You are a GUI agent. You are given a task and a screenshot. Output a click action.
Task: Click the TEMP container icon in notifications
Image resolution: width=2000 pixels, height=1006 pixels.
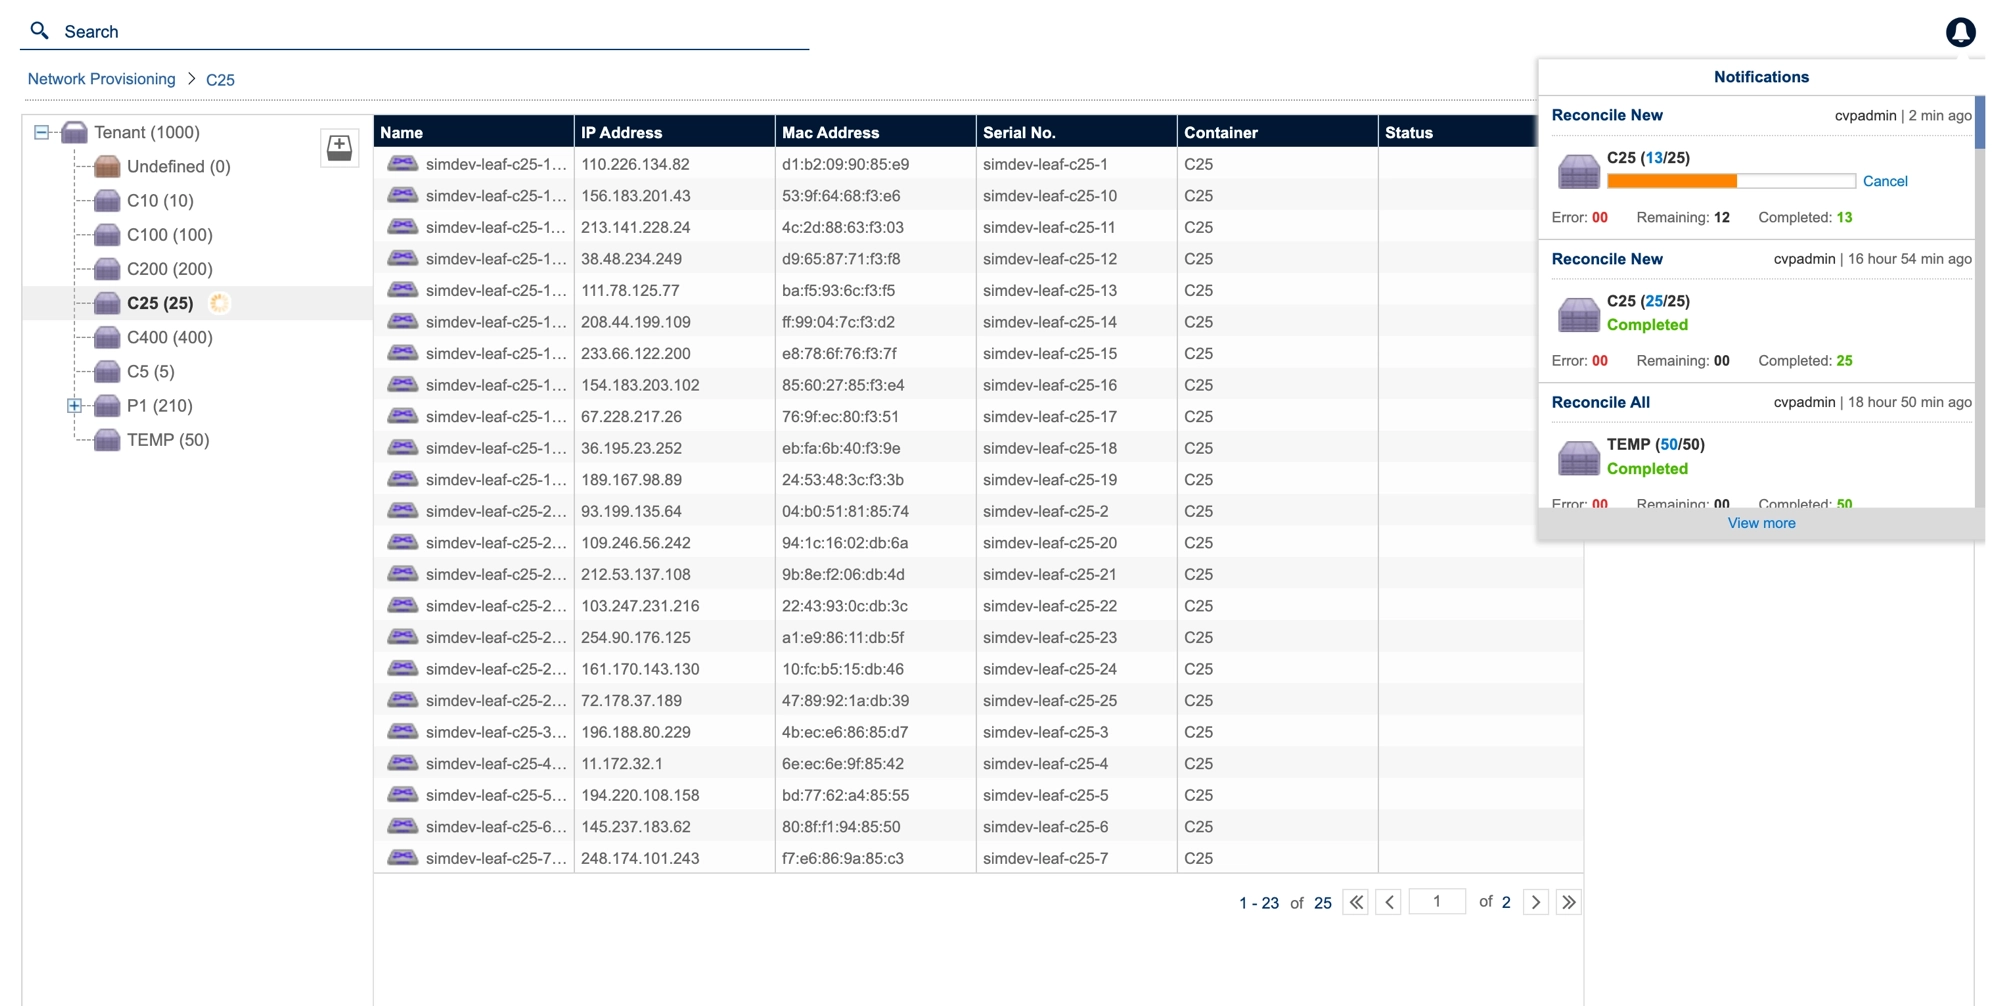click(x=1578, y=458)
